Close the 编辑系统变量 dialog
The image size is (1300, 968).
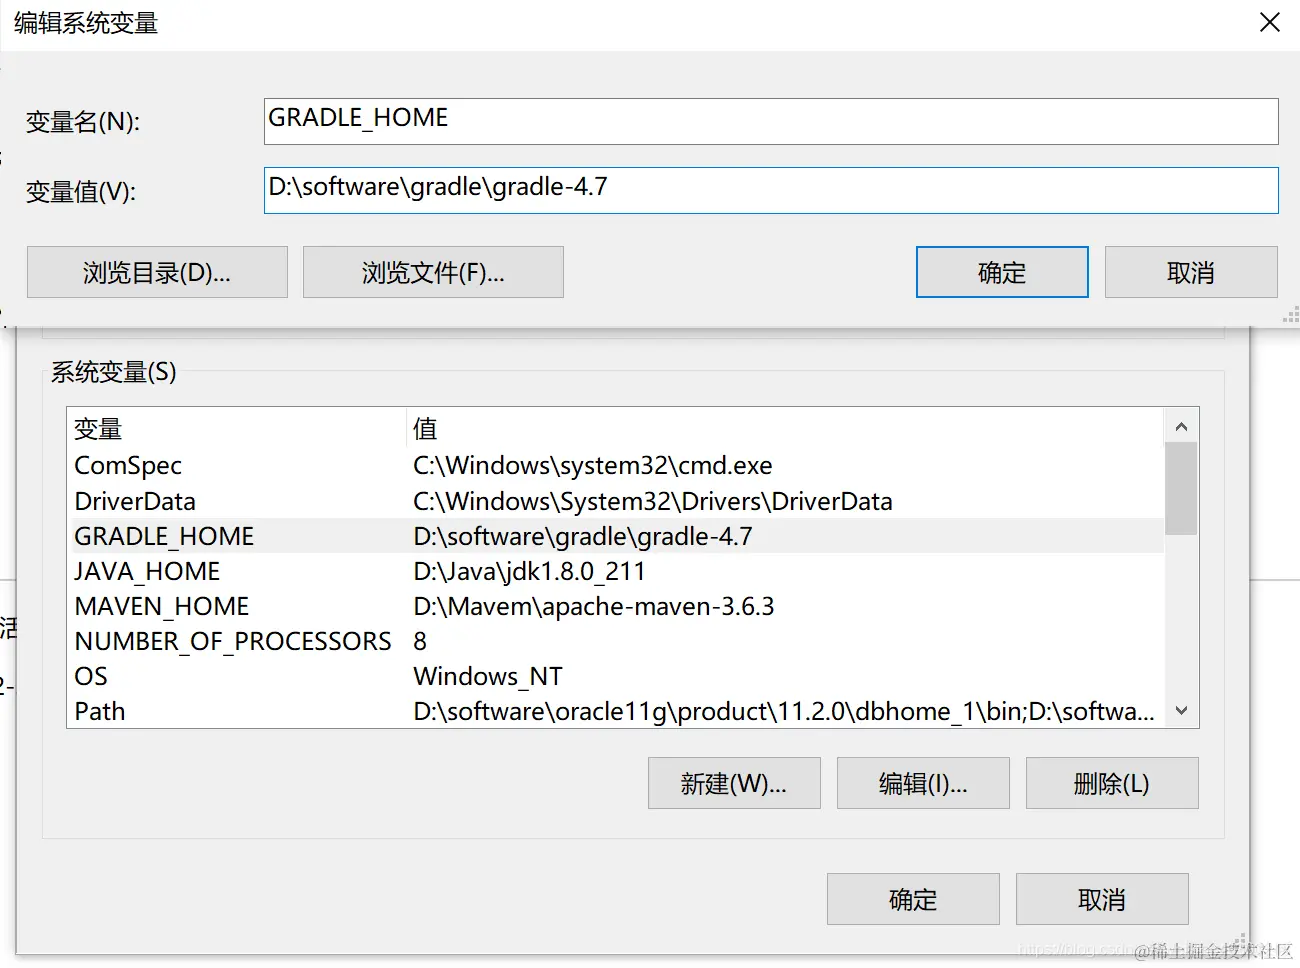pos(1270,22)
